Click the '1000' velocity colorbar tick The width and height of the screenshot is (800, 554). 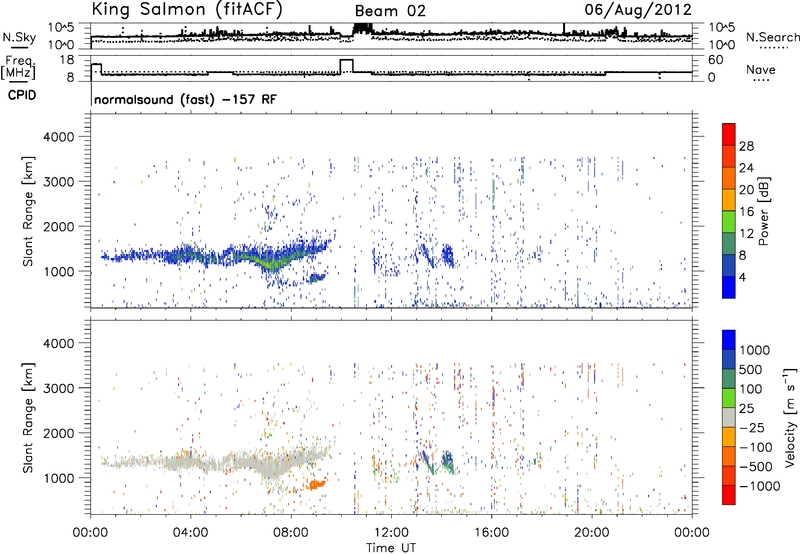(x=755, y=350)
